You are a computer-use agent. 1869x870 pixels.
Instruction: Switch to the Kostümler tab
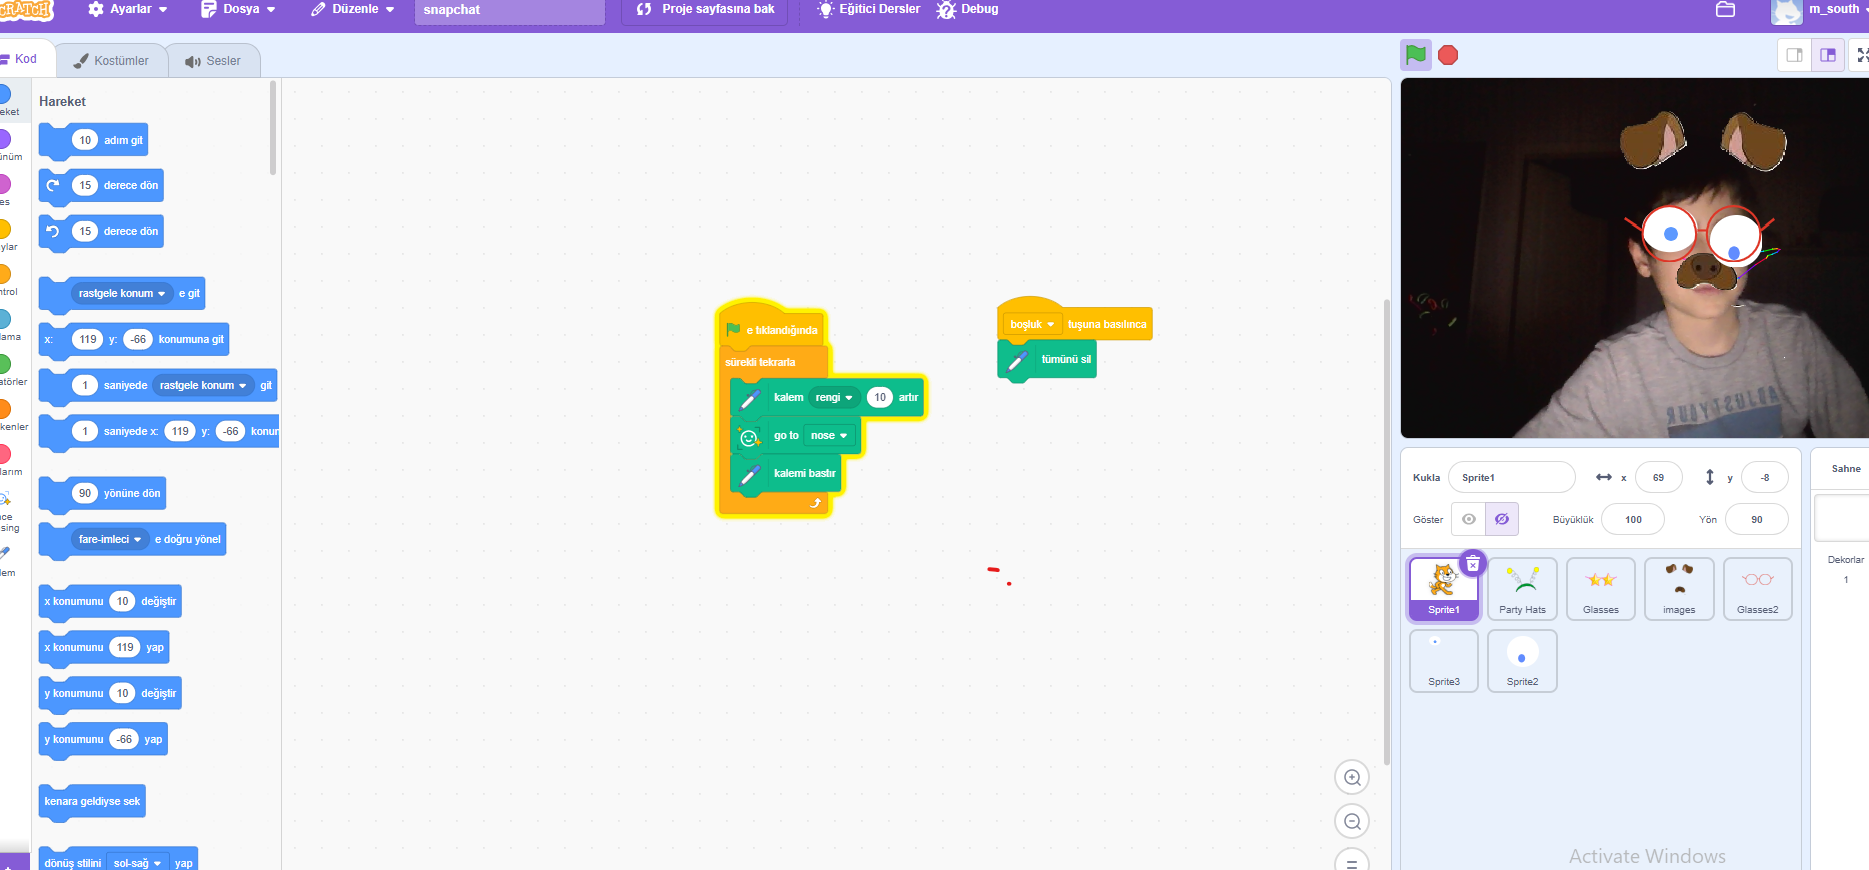tap(111, 61)
